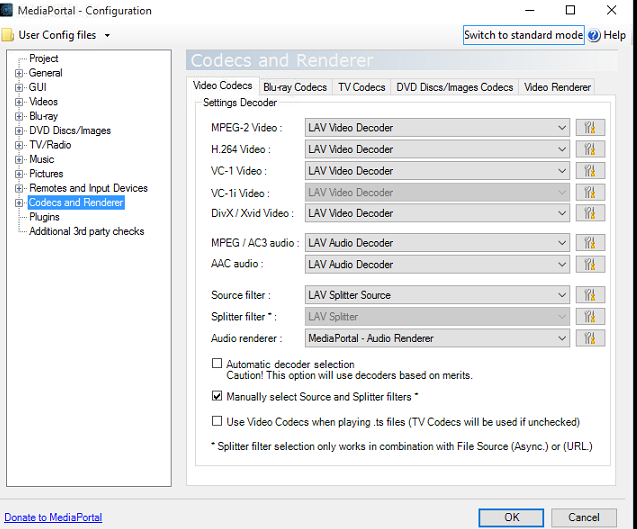637x529 pixels.
Task: Switch to the Blu-ray Codecs tab
Action: (295, 87)
